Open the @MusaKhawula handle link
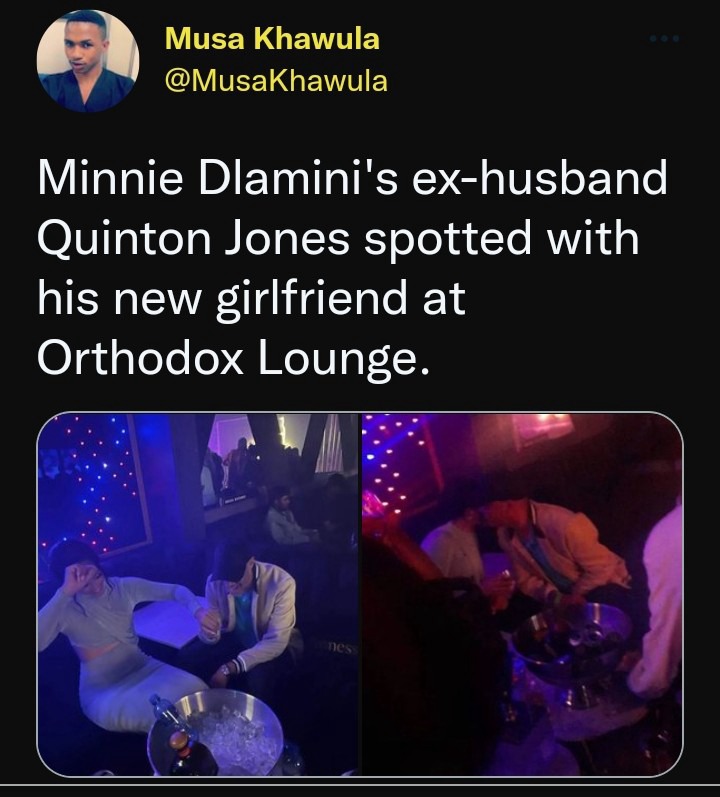Viewport: 720px width, 797px height. [x=276, y=81]
